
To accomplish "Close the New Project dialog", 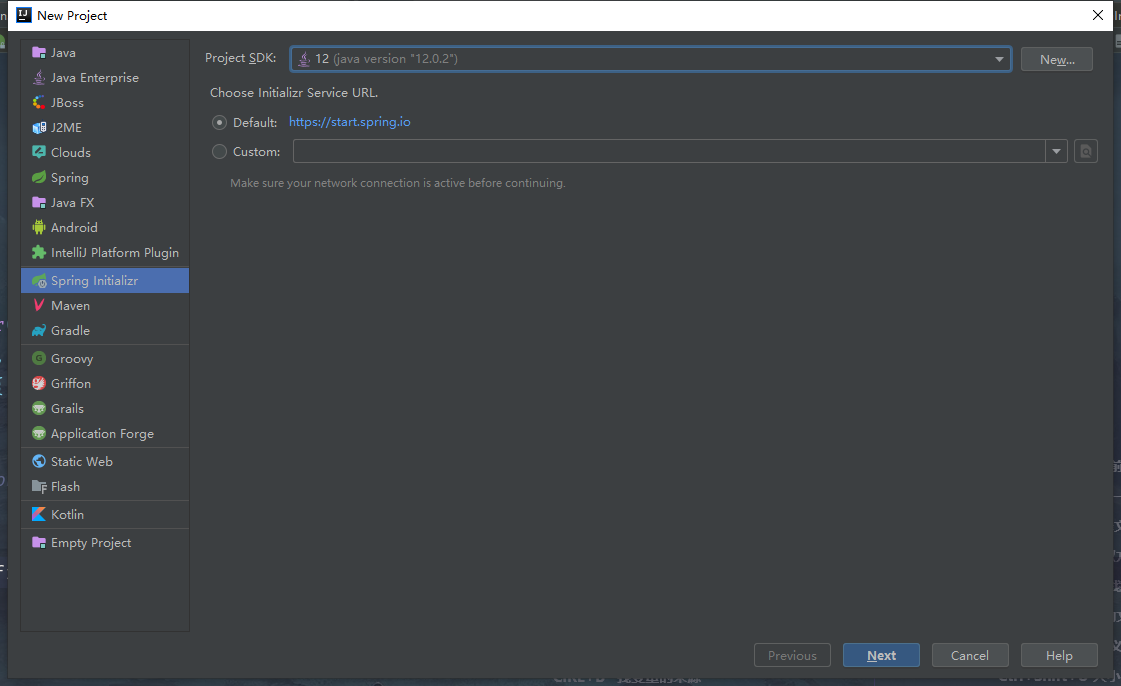I will click(x=1098, y=15).
